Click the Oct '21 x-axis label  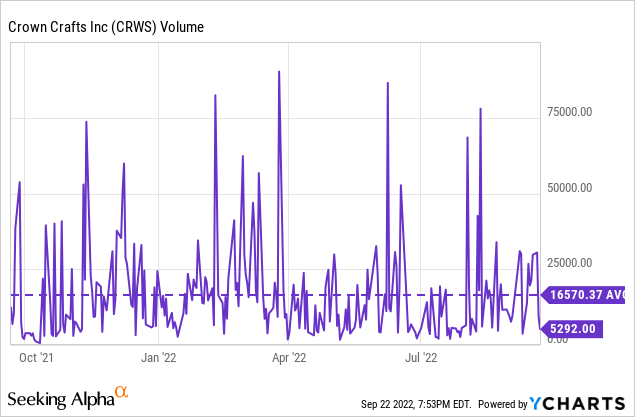point(36,357)
